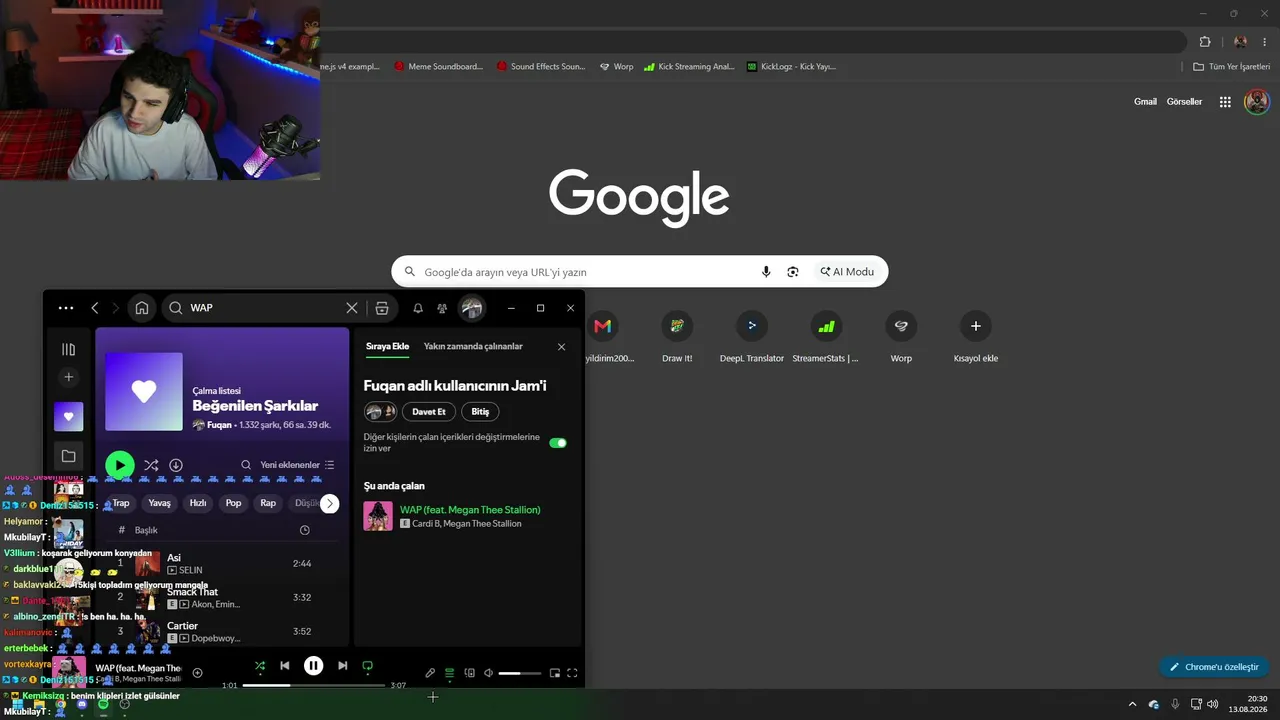The width and height of the screenshot is (1280, 720).
Task: Download the Beğenilen Şarkılar playlist
Action: (176, 465)
